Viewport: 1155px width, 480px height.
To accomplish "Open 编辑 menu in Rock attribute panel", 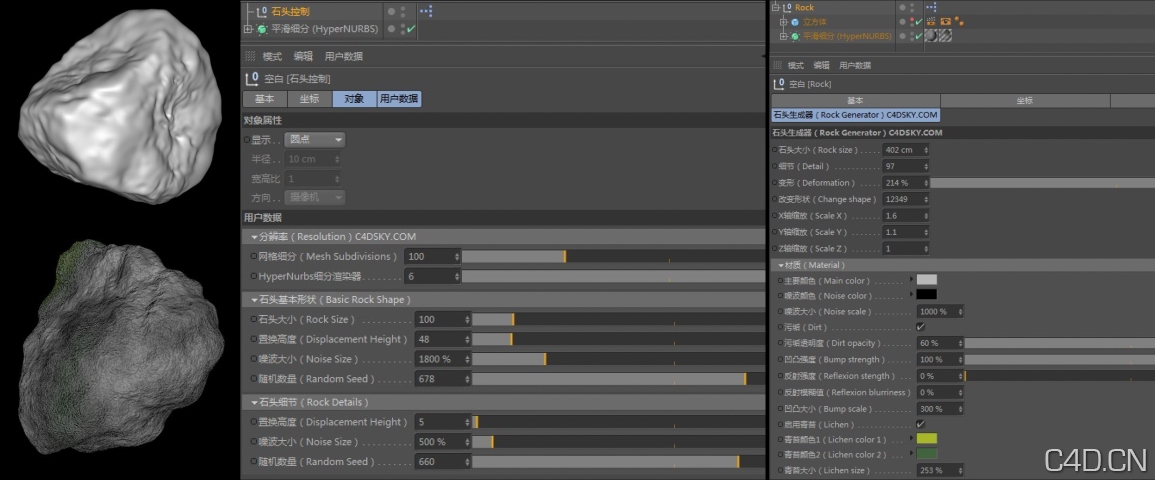I will point(821,66).
